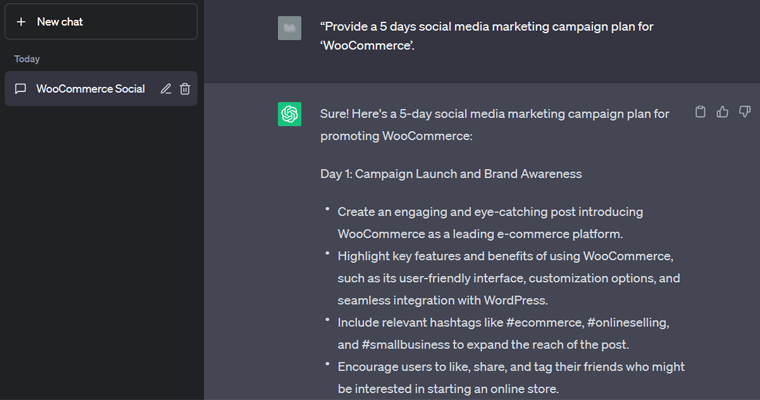Click the Today label in the sidebar

(27, 59)
